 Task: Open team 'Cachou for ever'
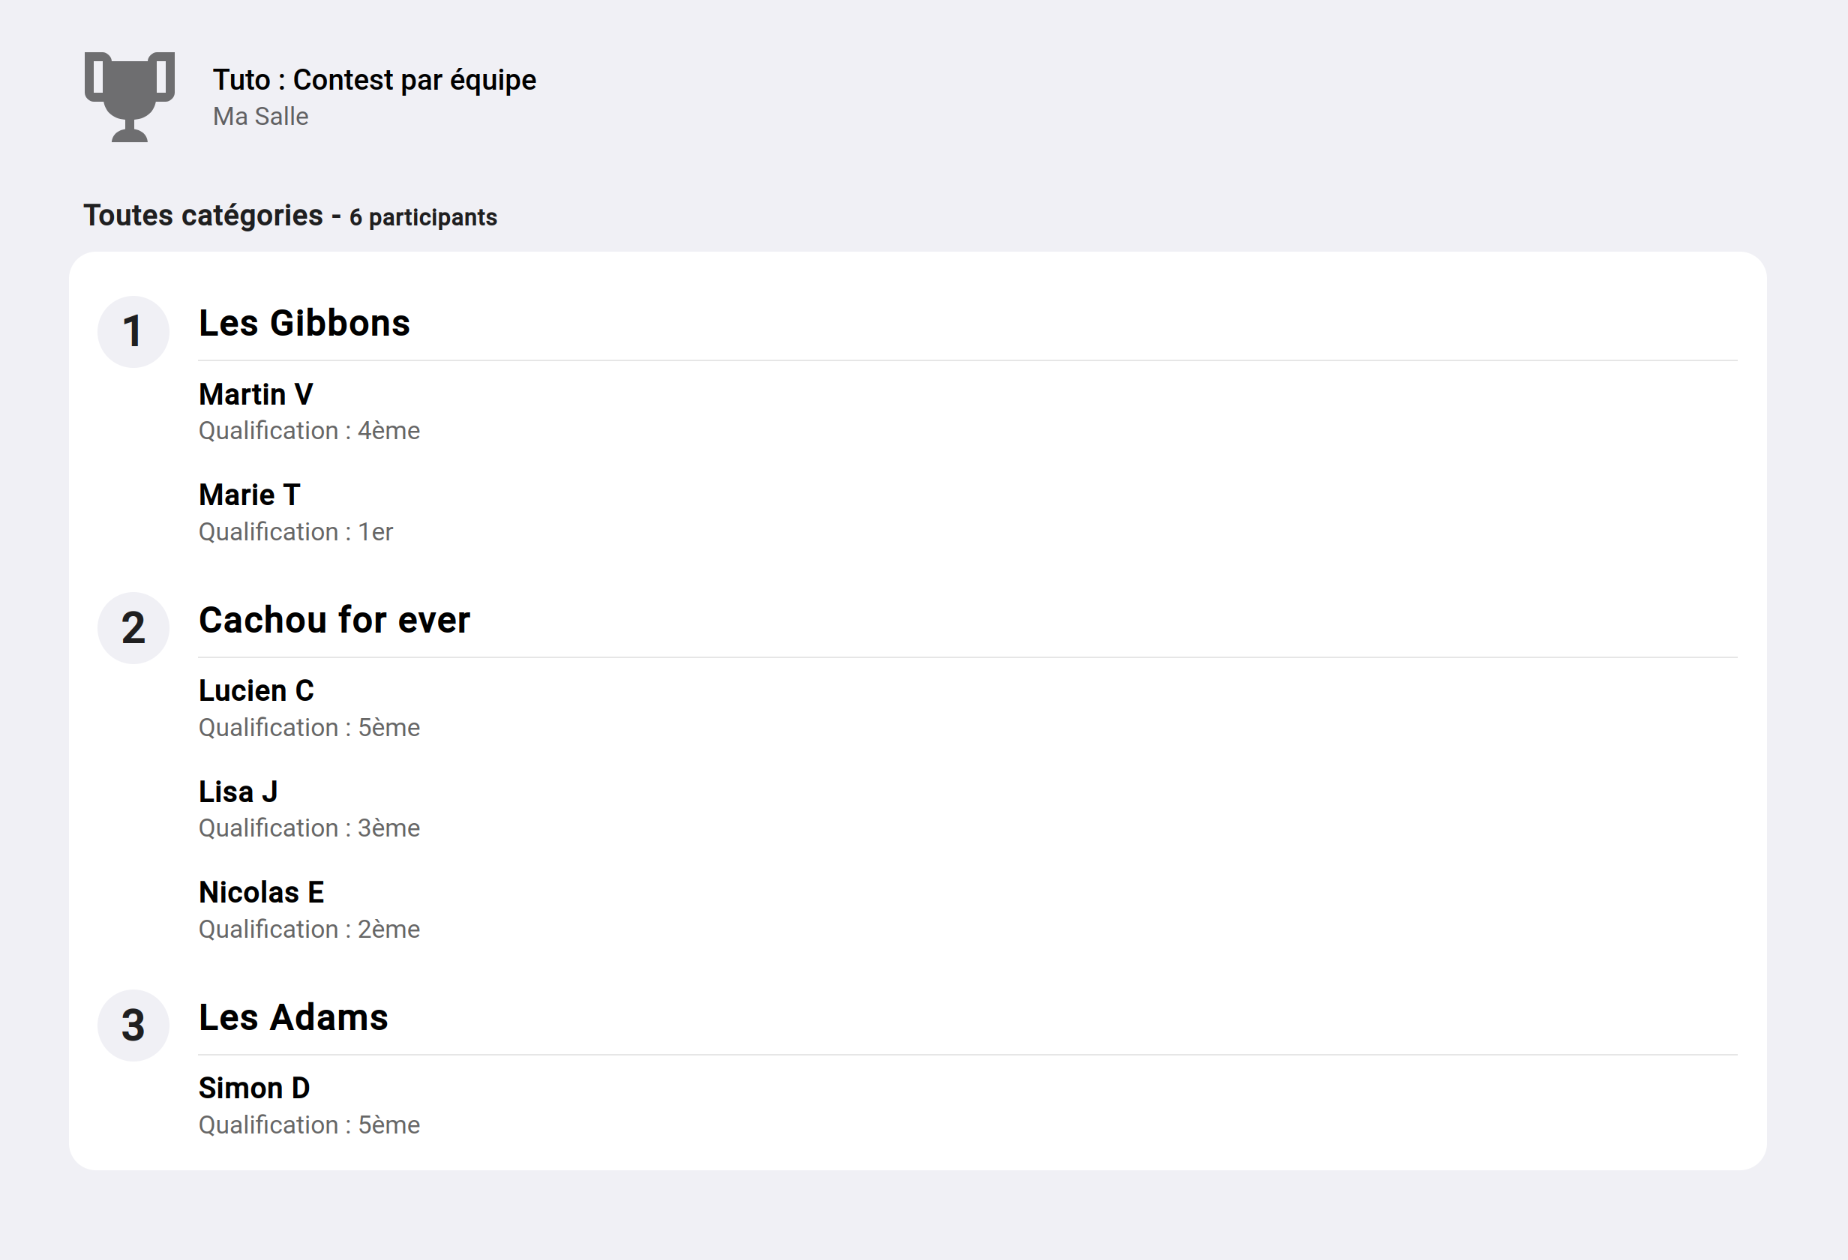[x=334, y=621]
